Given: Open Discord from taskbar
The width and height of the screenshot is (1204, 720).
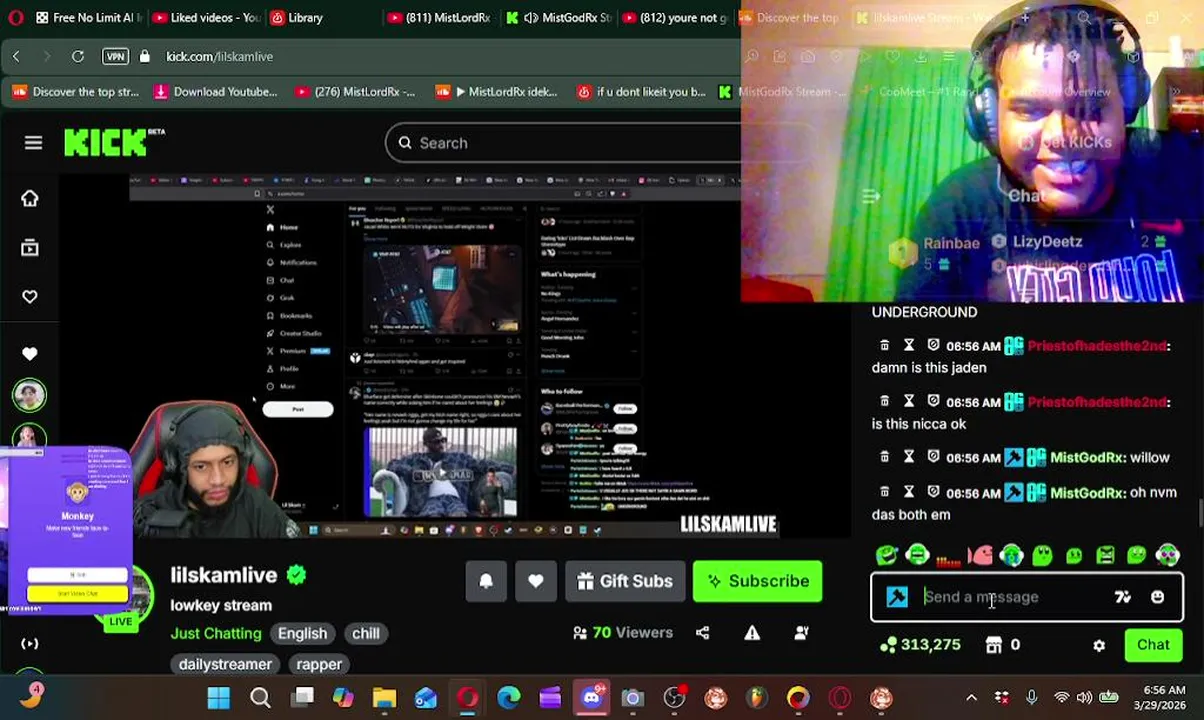Looking at the screenshot, I should click(591, 697).
